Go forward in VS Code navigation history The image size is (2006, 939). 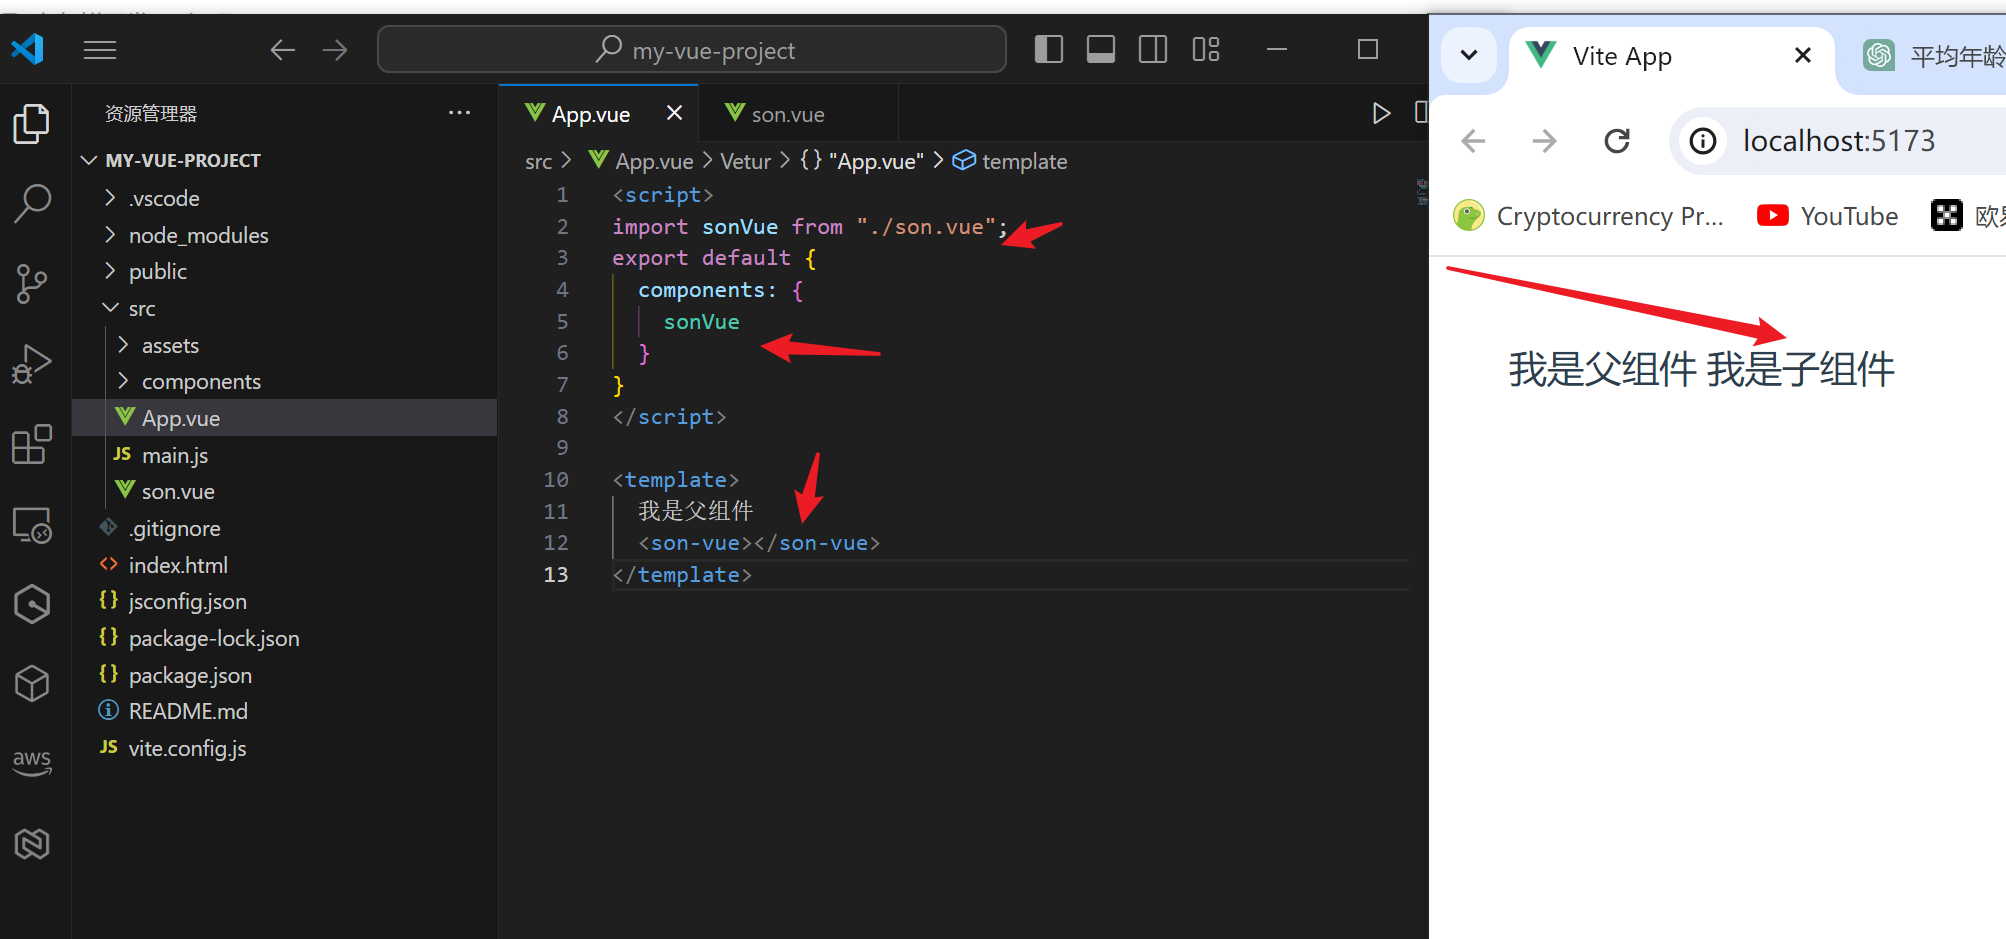335,50
